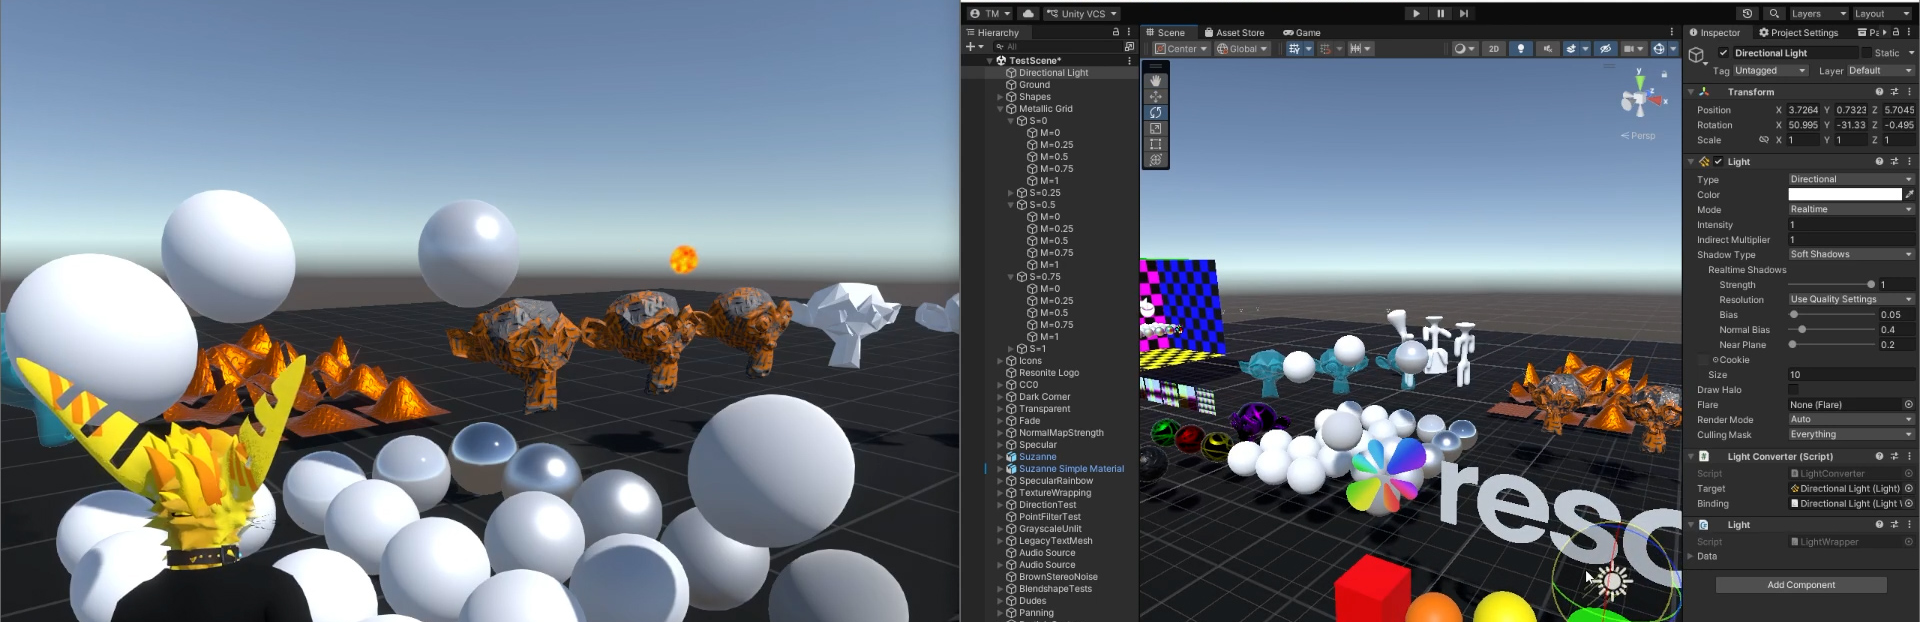1920x622 pixels.
Task: Collapse the Metallic Grid tree item
Action: [x=1000, y=109]
